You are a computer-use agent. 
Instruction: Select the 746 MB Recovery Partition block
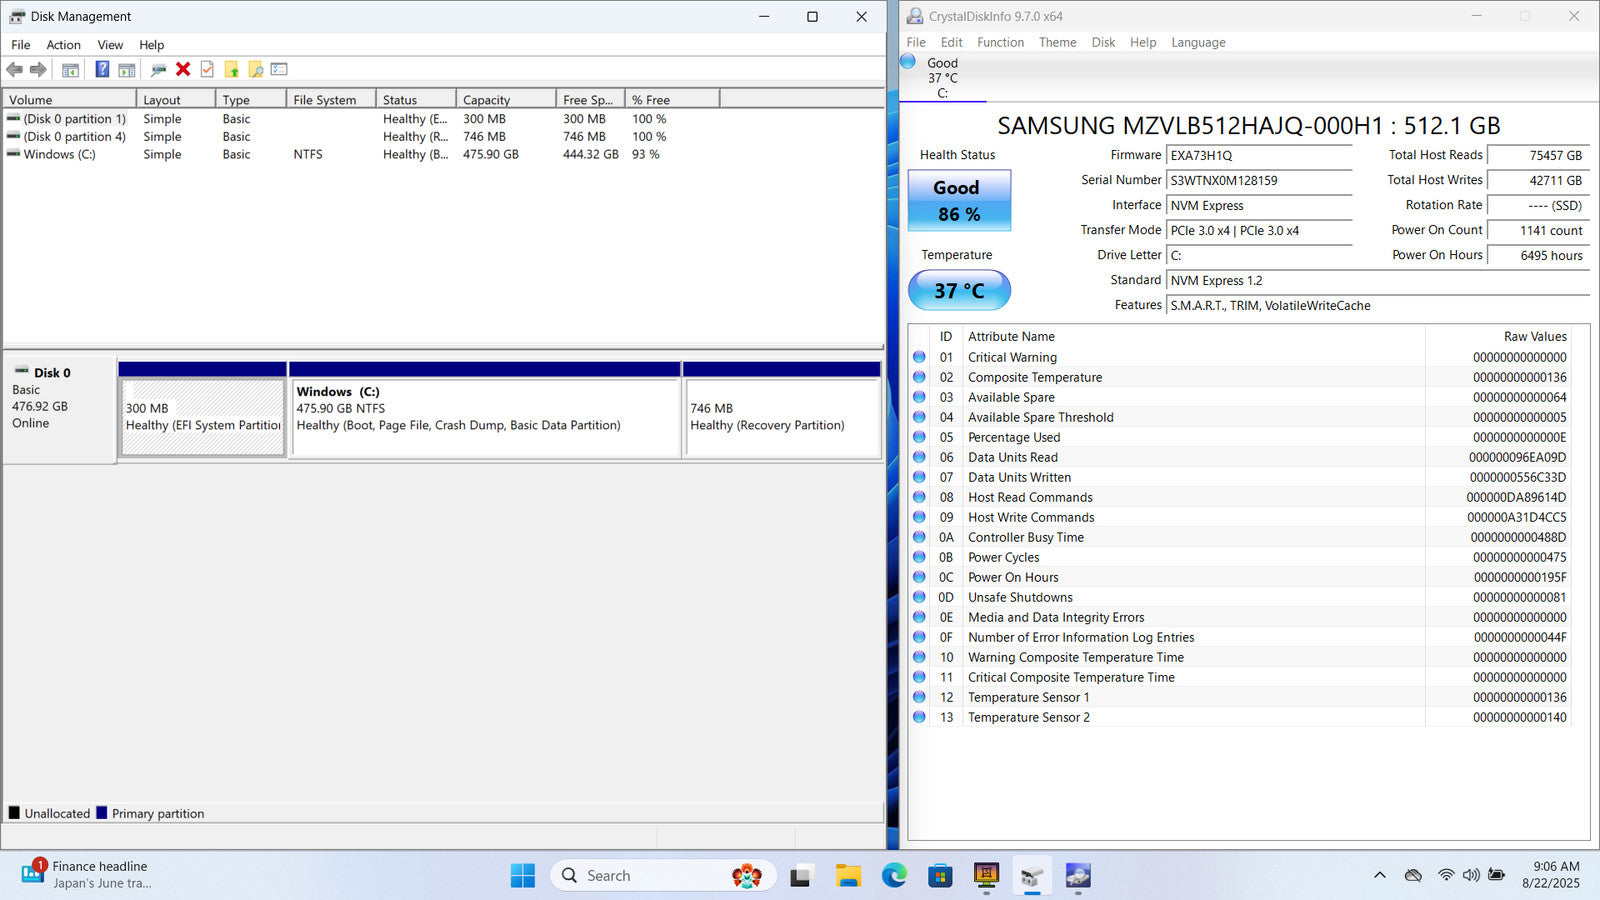[x=781, y=417]
